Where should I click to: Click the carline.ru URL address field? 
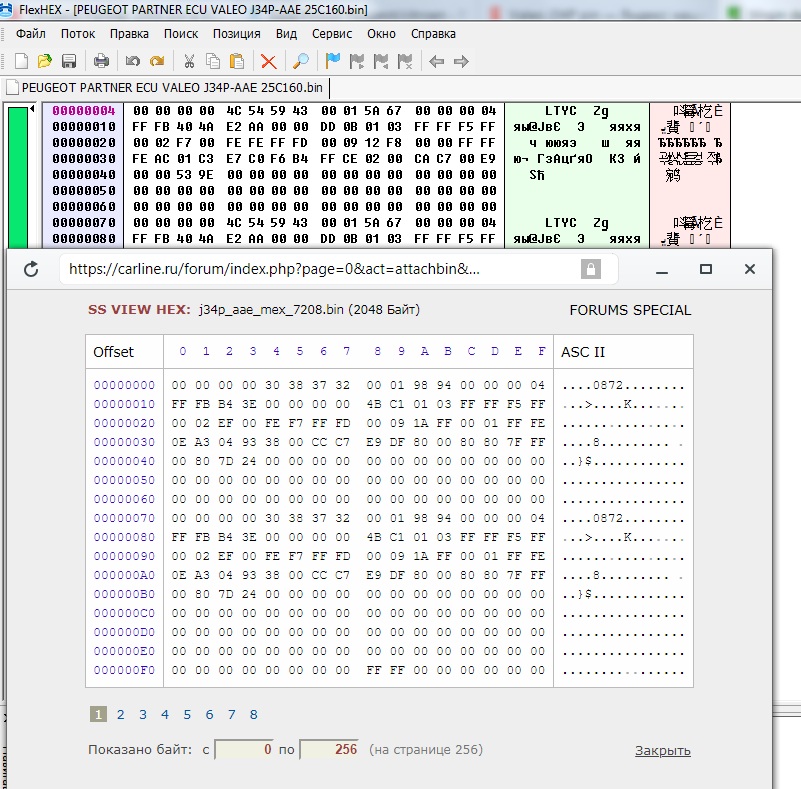[320, 269]
